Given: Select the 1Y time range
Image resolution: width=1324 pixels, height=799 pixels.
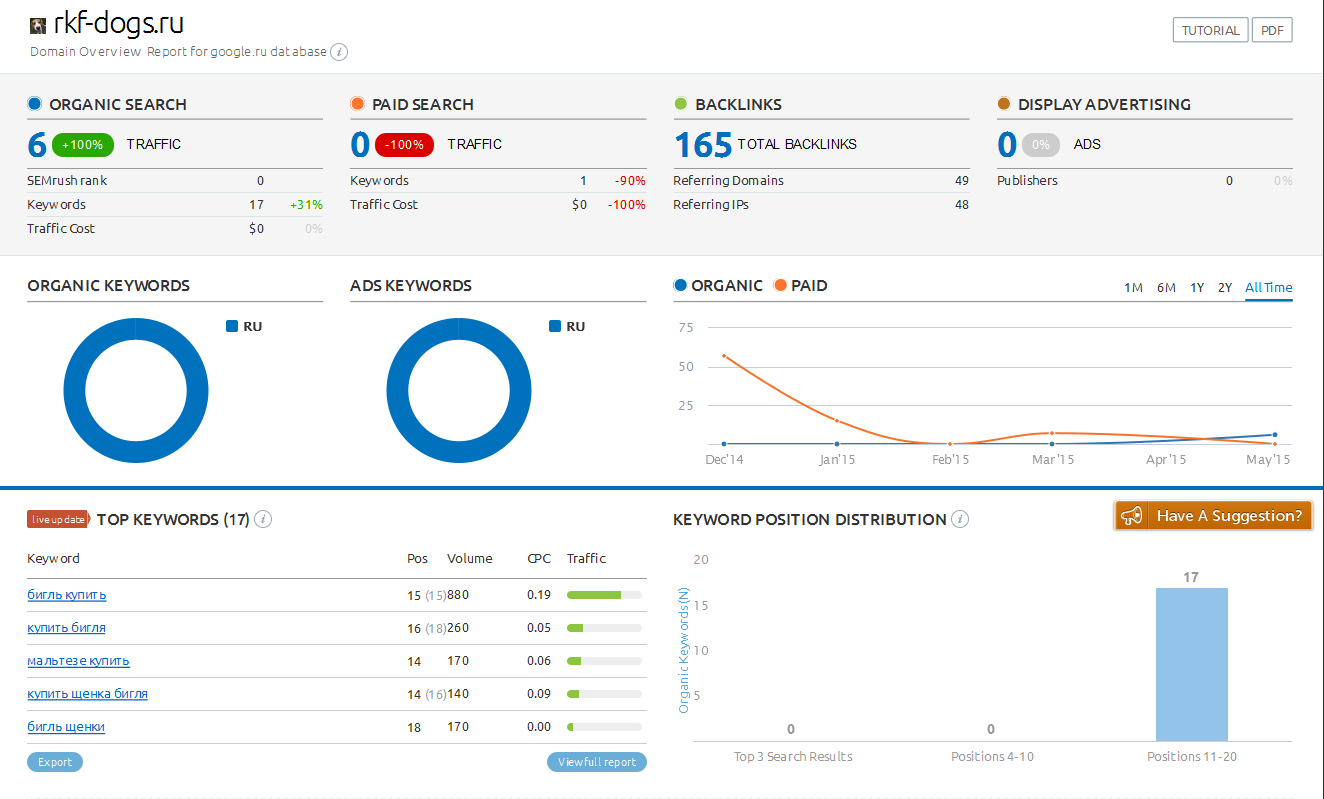Looking at the screenshot, I should coord(1197,288).
